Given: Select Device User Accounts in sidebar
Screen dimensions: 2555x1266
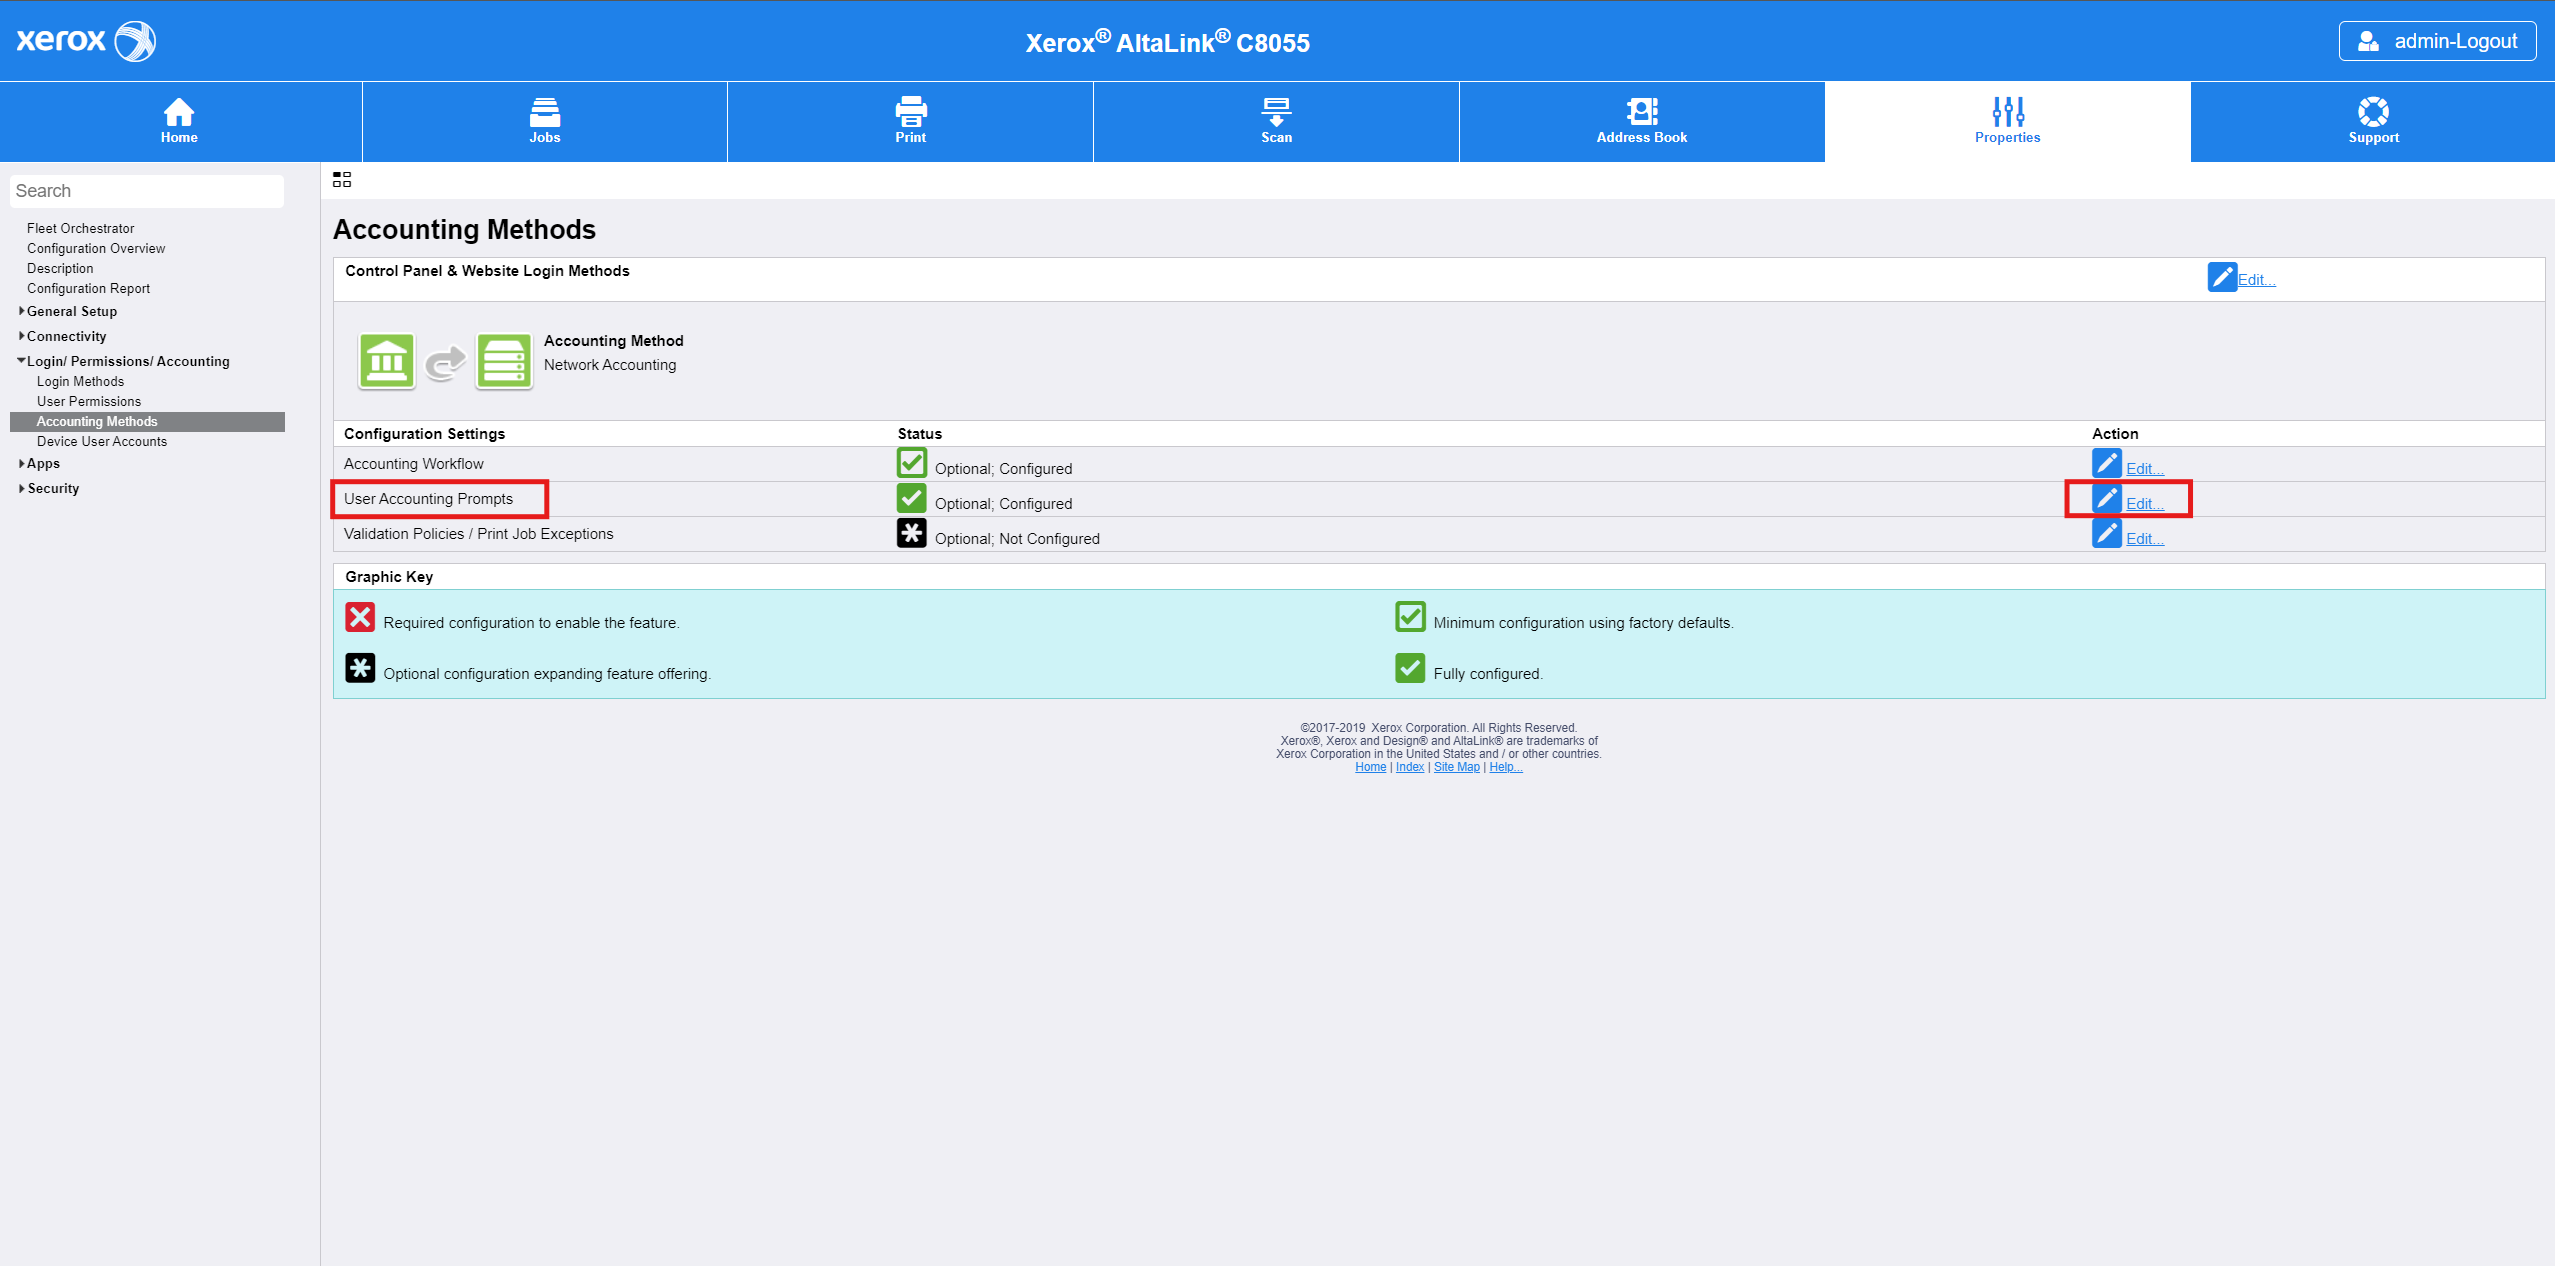Looking at the screenshot, I should (102, 441).
